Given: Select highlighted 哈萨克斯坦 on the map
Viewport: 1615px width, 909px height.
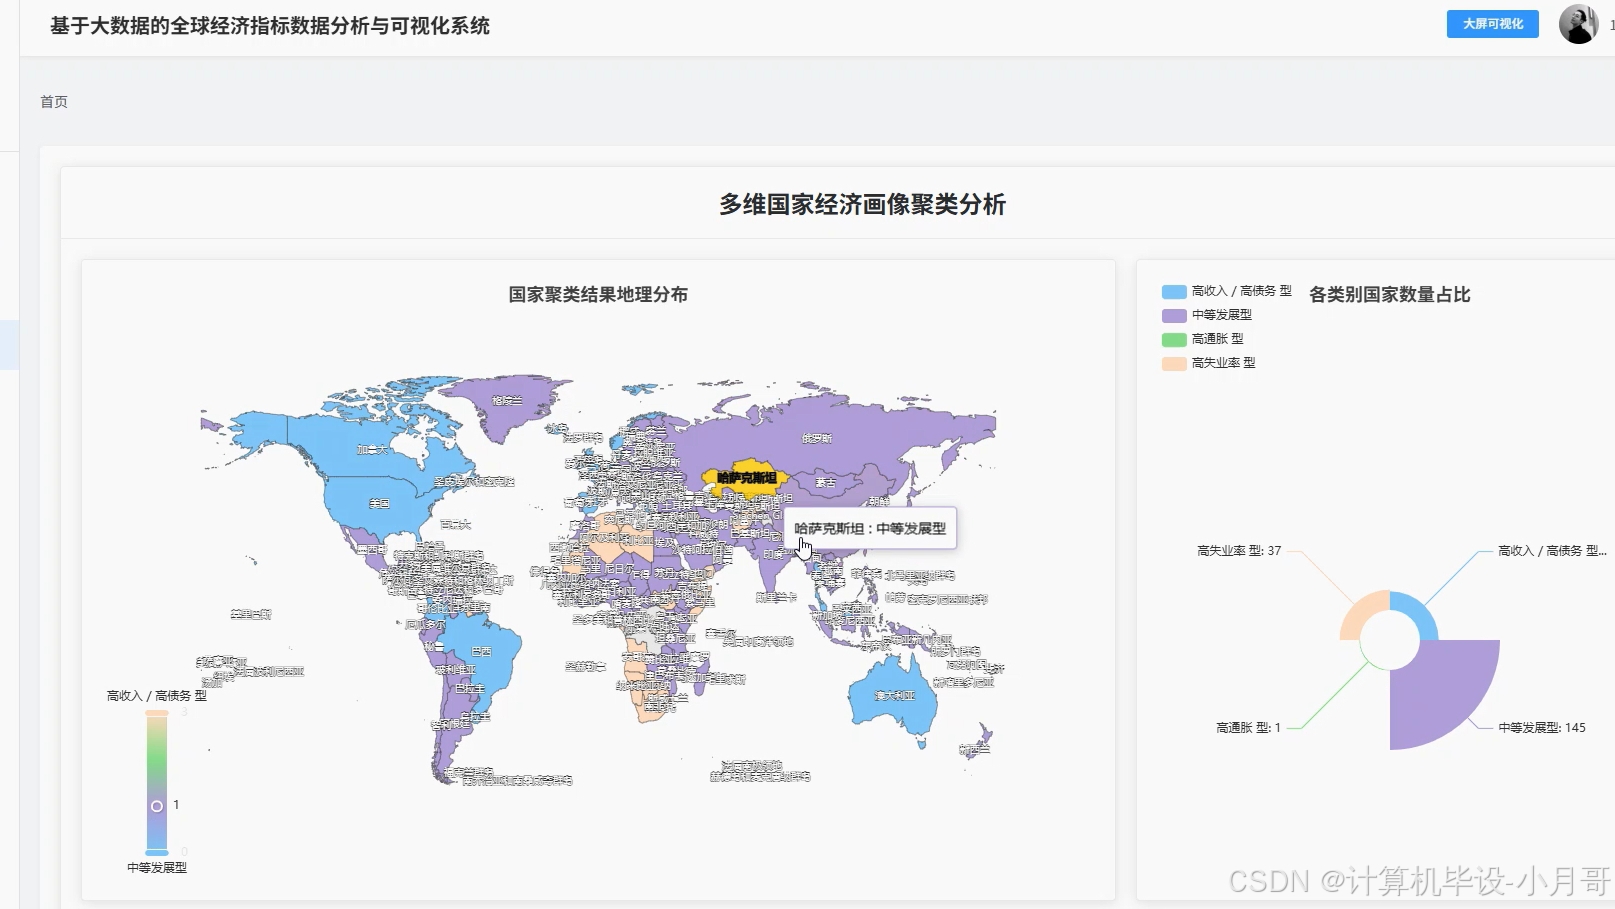Looking at the screenshot, I should [x=745, y=480].
